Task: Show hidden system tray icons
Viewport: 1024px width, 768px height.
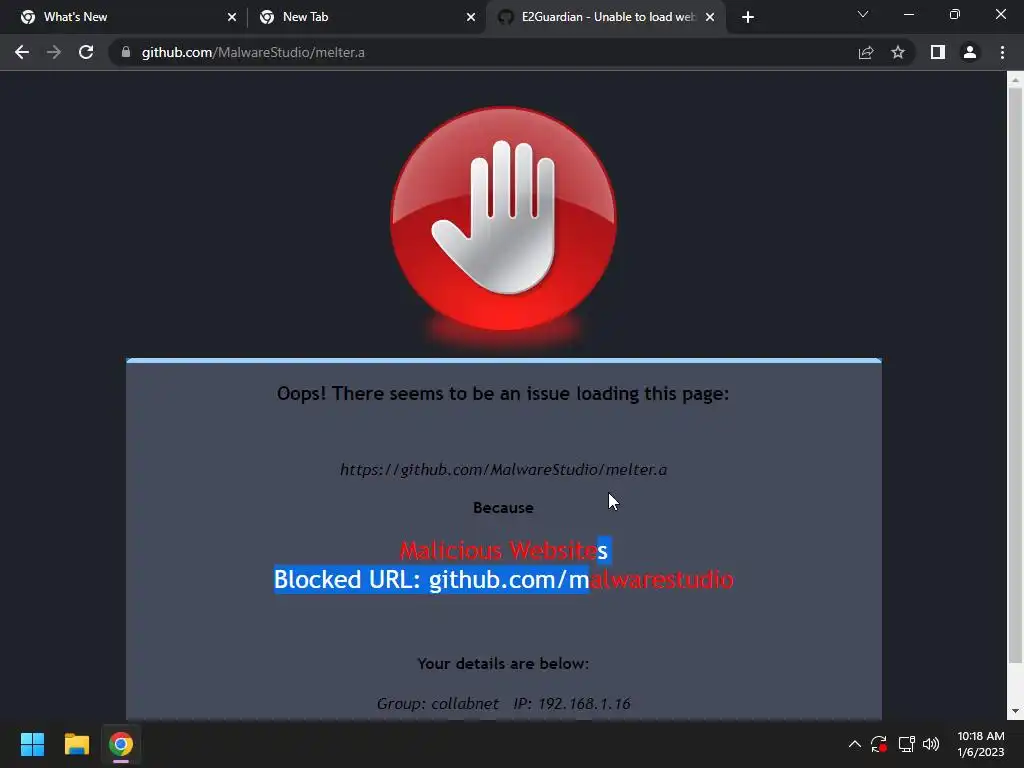Action: pyautogui.click(x=854, y=744)
